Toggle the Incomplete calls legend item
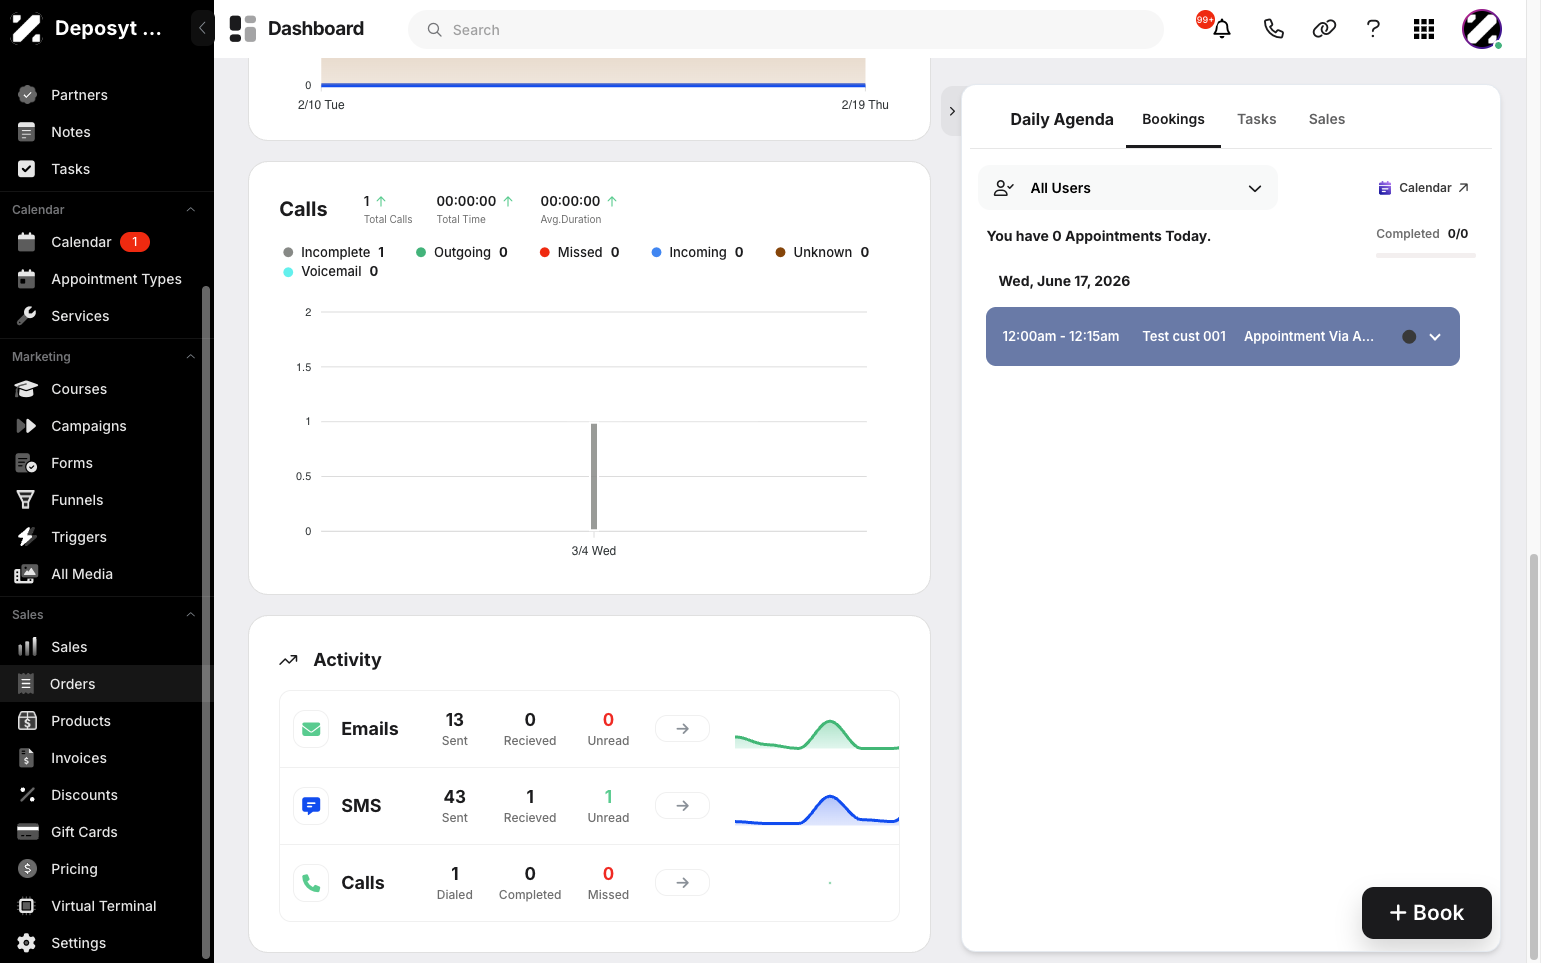The image size is (1541, 963). click(334, 252)
